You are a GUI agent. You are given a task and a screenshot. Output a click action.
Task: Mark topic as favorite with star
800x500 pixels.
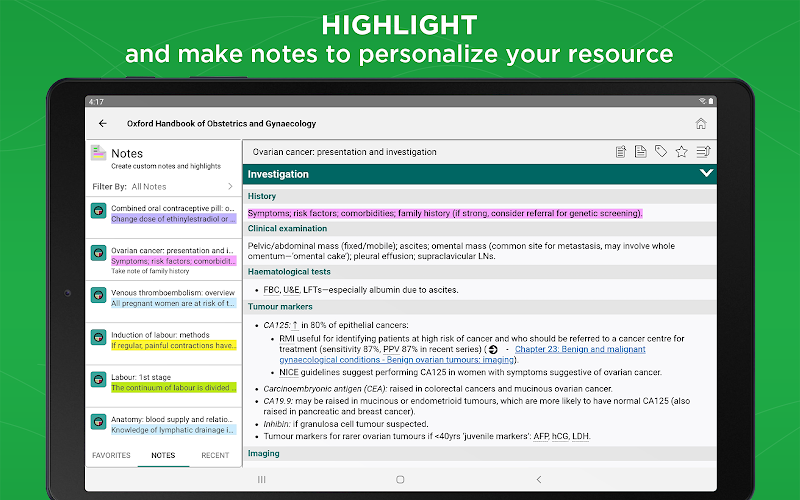pyautogui.click(x=681, y=152)
